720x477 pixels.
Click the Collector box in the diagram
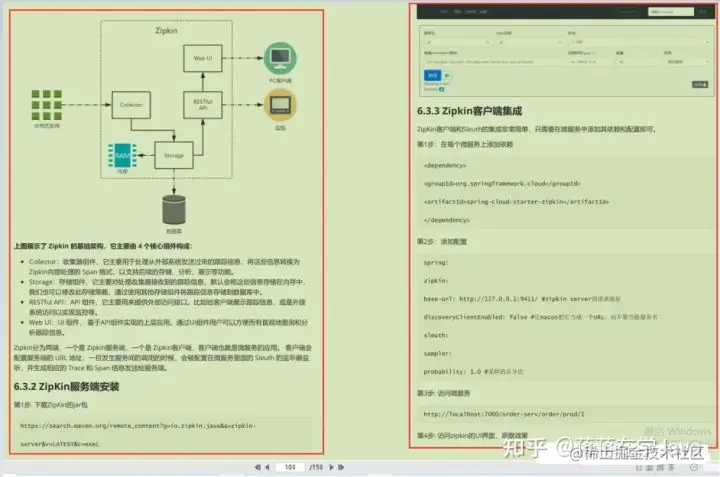[x=131, y=105]
